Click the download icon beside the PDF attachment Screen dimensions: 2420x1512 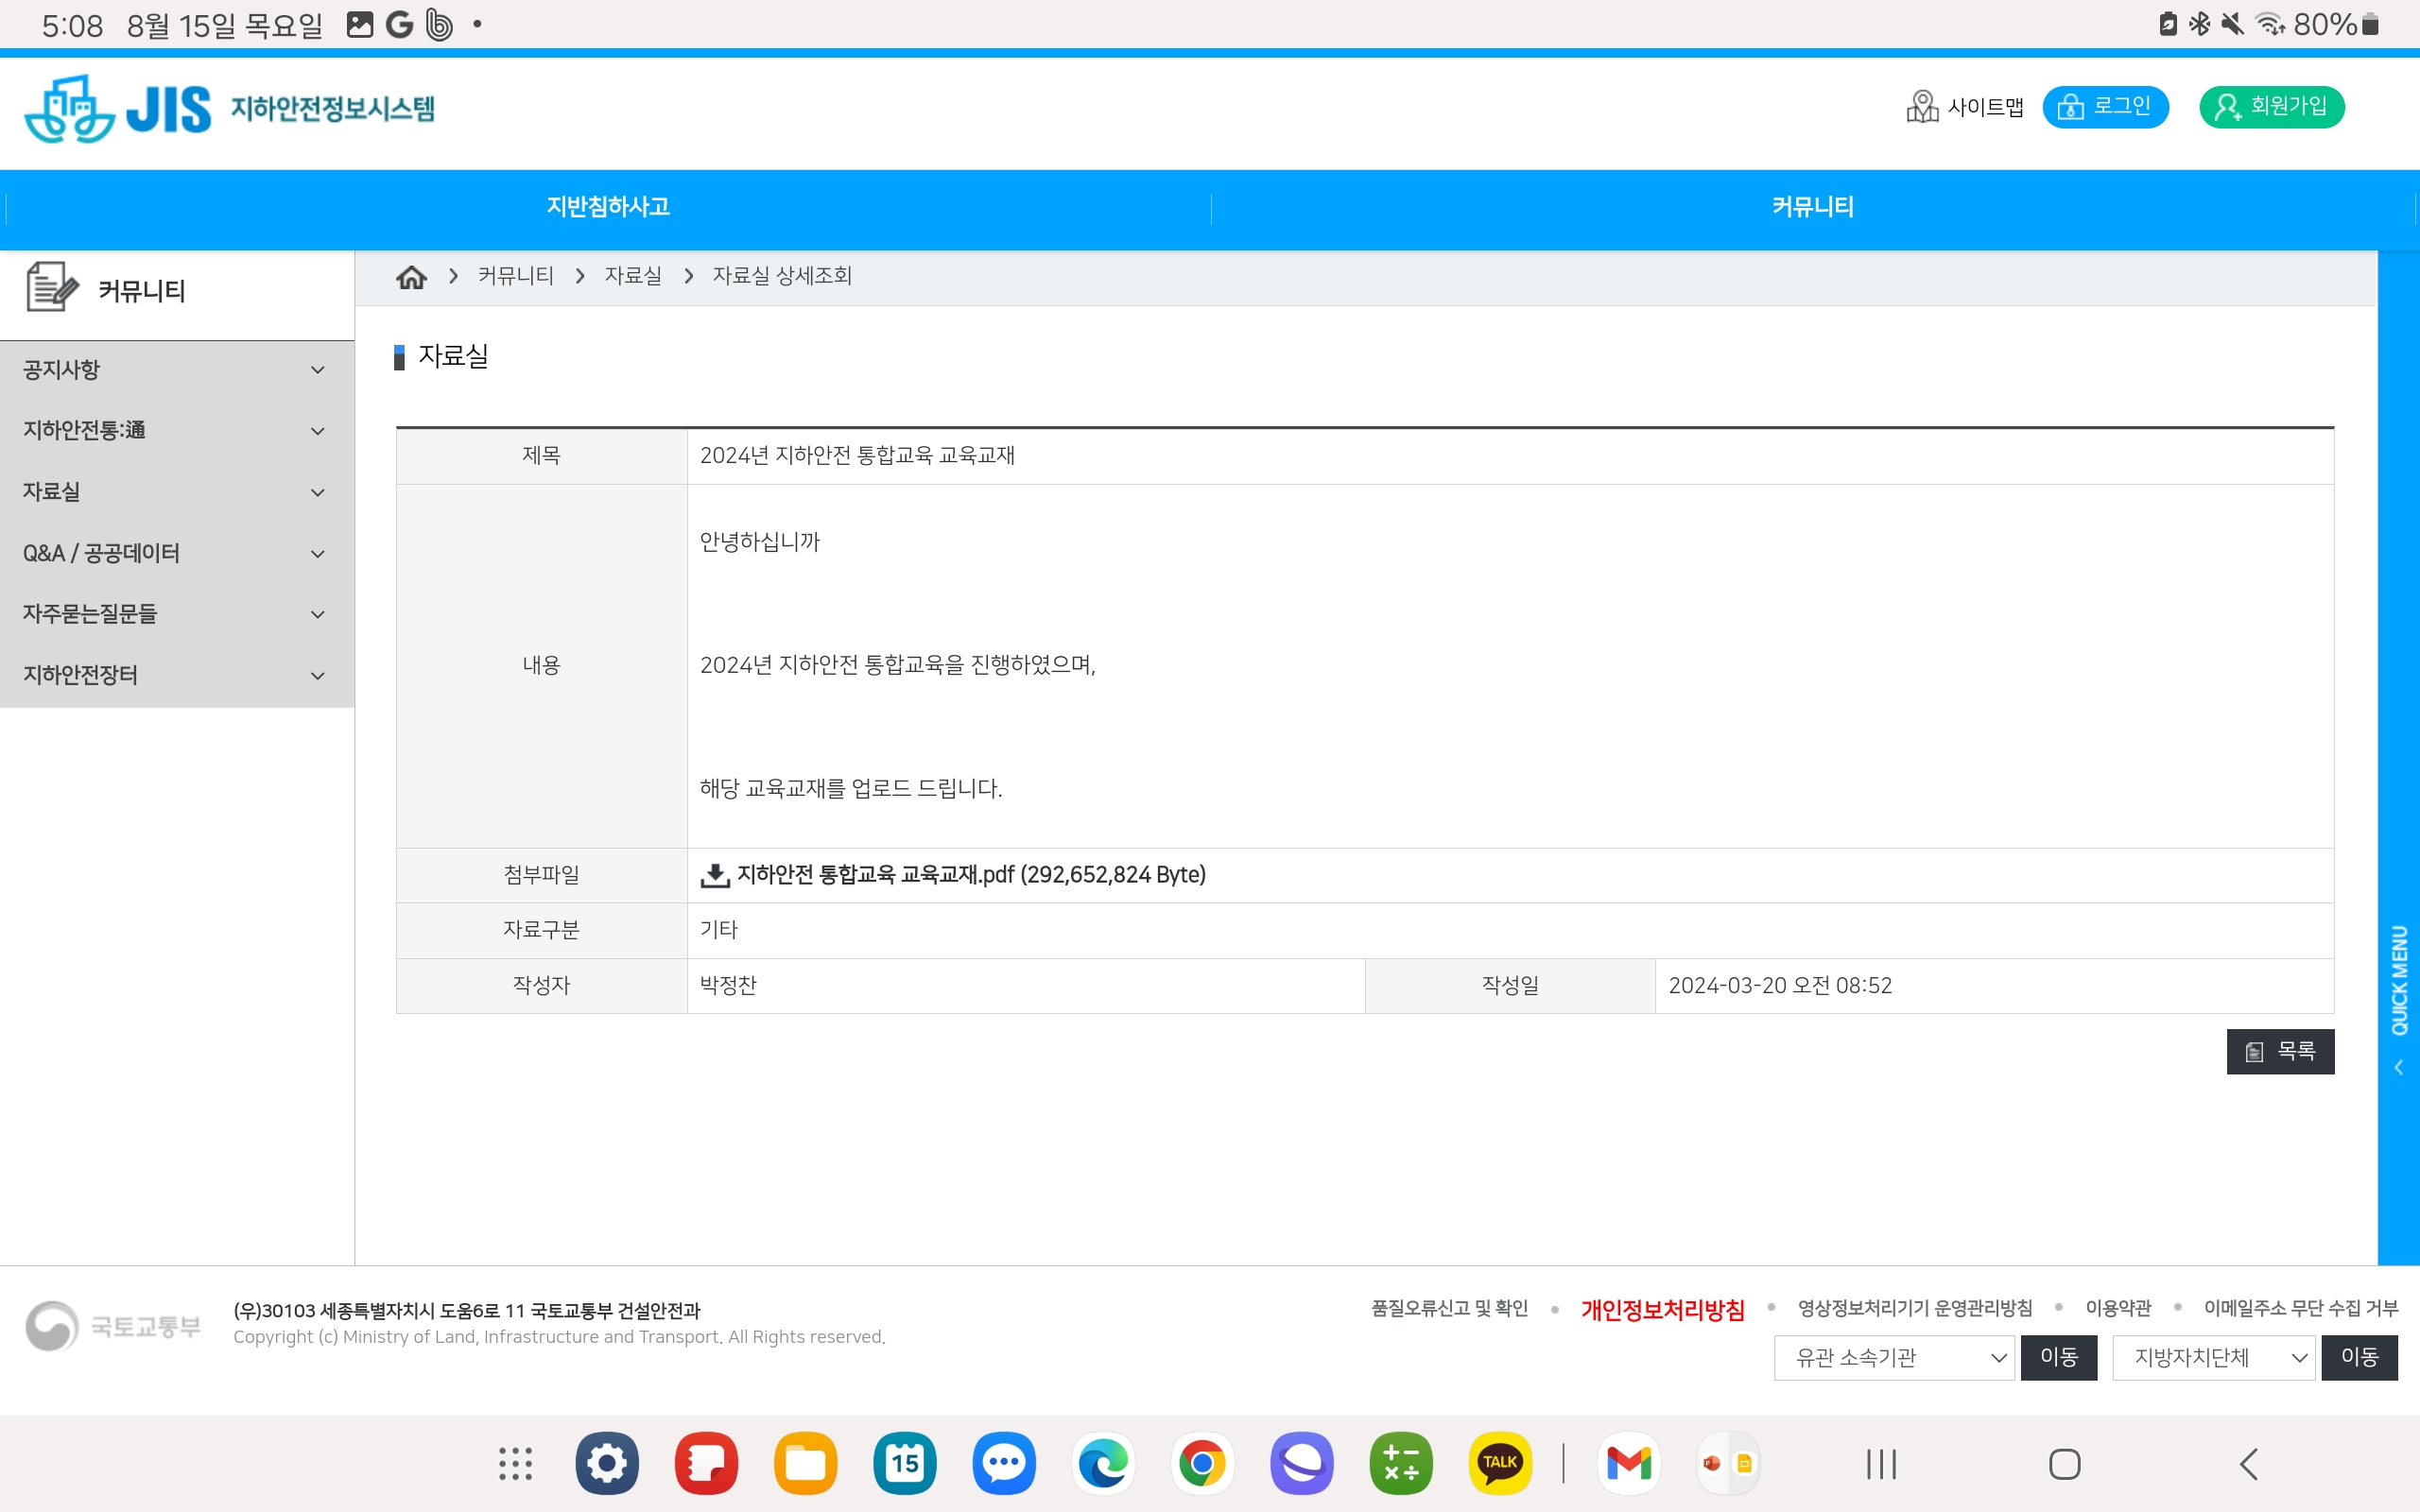click(x=714, y=875)
